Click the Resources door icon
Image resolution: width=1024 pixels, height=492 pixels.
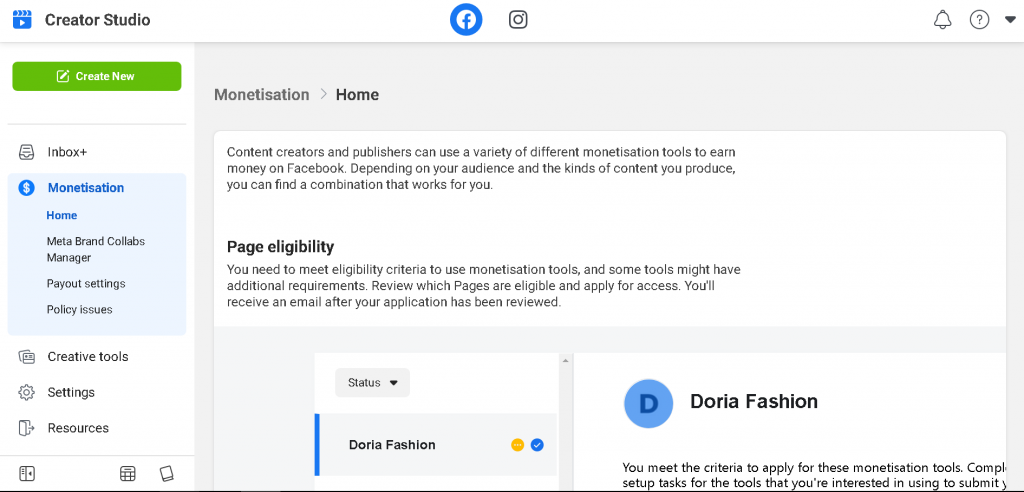[26, 428]
